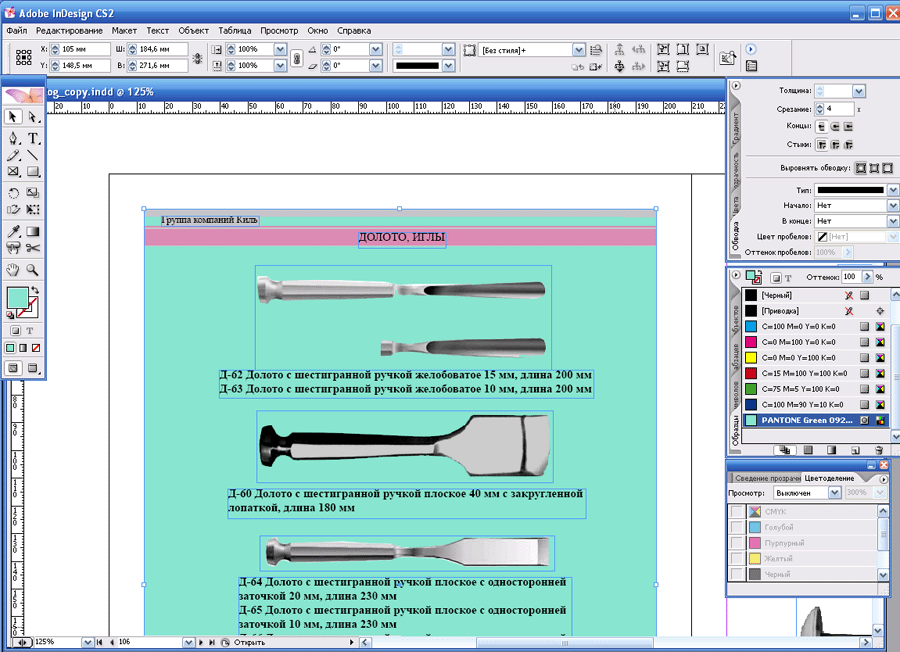900x652 pixels.
Task: Delete swatch with the trash icon
Action: point(879,451)
